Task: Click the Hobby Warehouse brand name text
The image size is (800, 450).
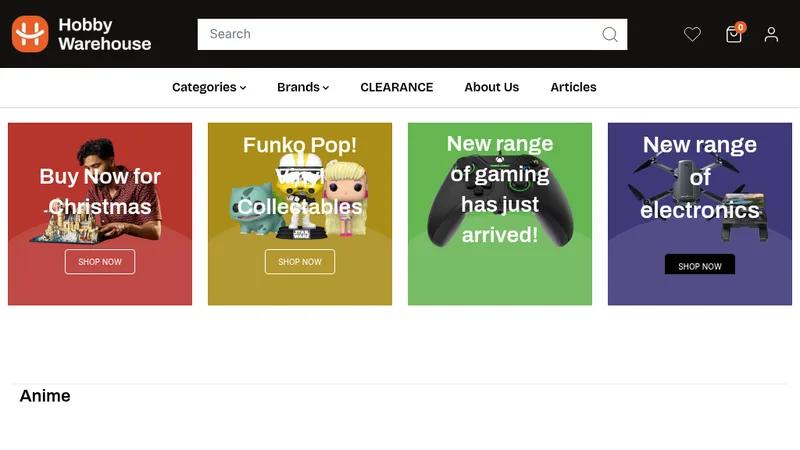Action: point(105,34)
